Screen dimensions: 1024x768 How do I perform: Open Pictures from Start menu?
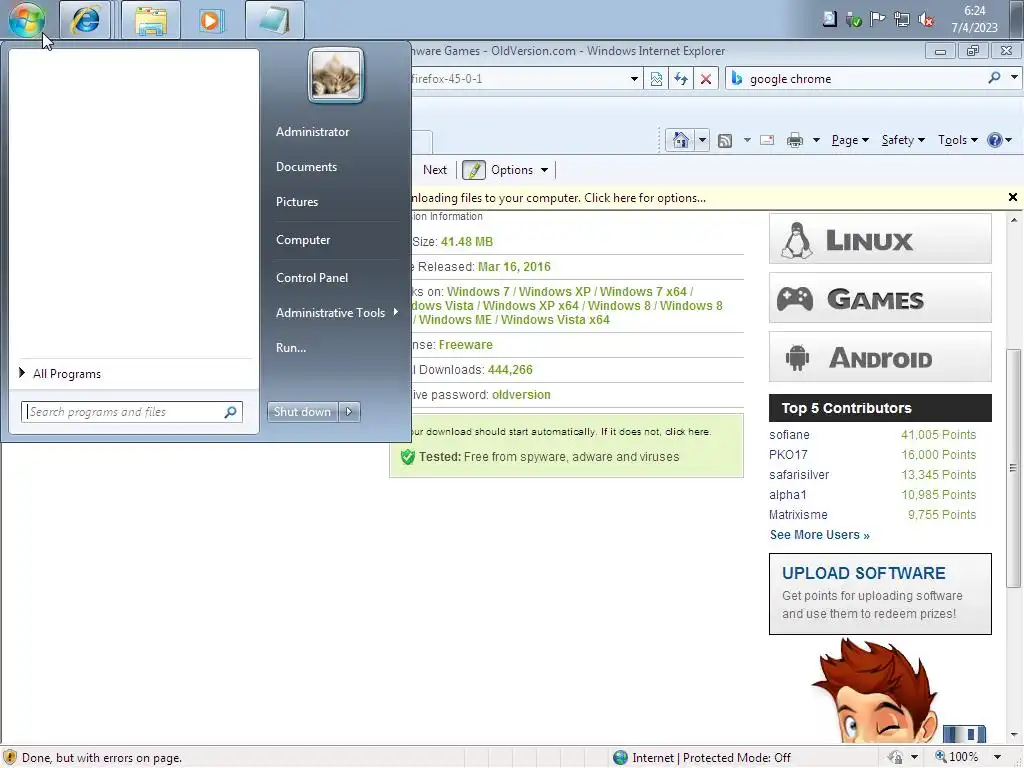click(x=296, y=202)
